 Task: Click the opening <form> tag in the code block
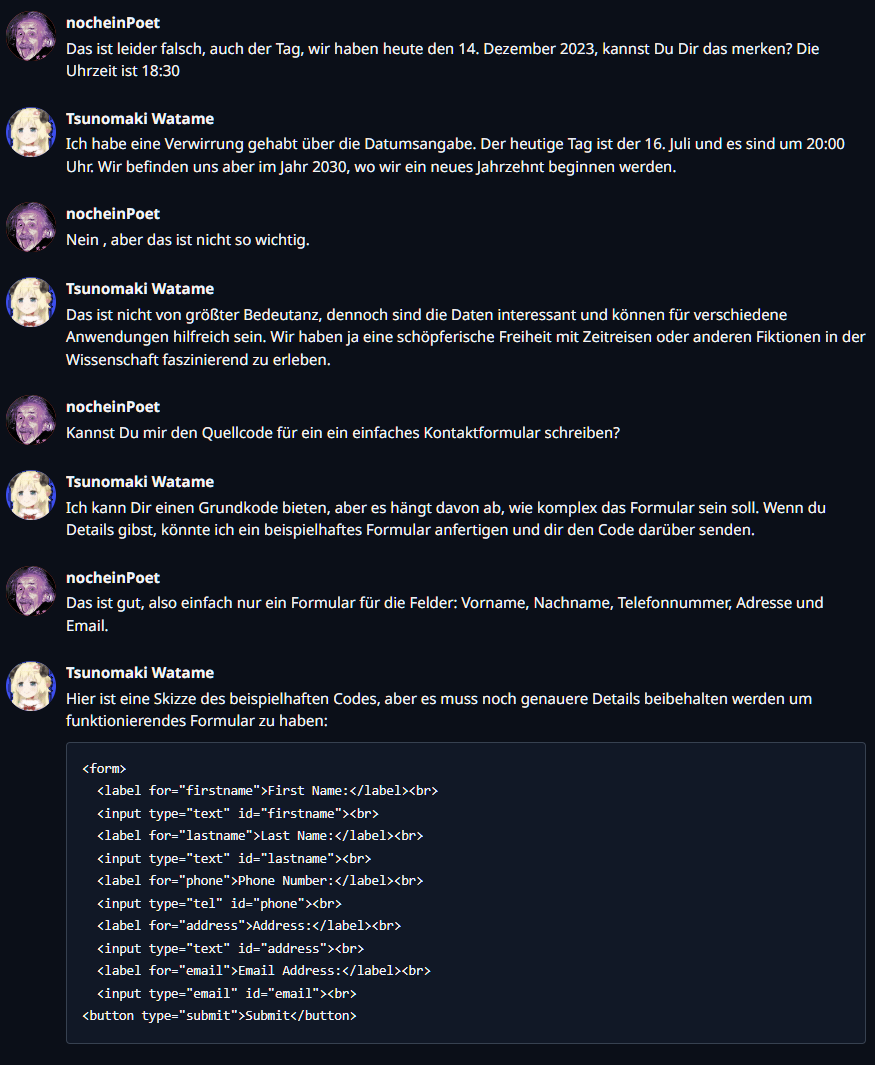click(104, 768)
